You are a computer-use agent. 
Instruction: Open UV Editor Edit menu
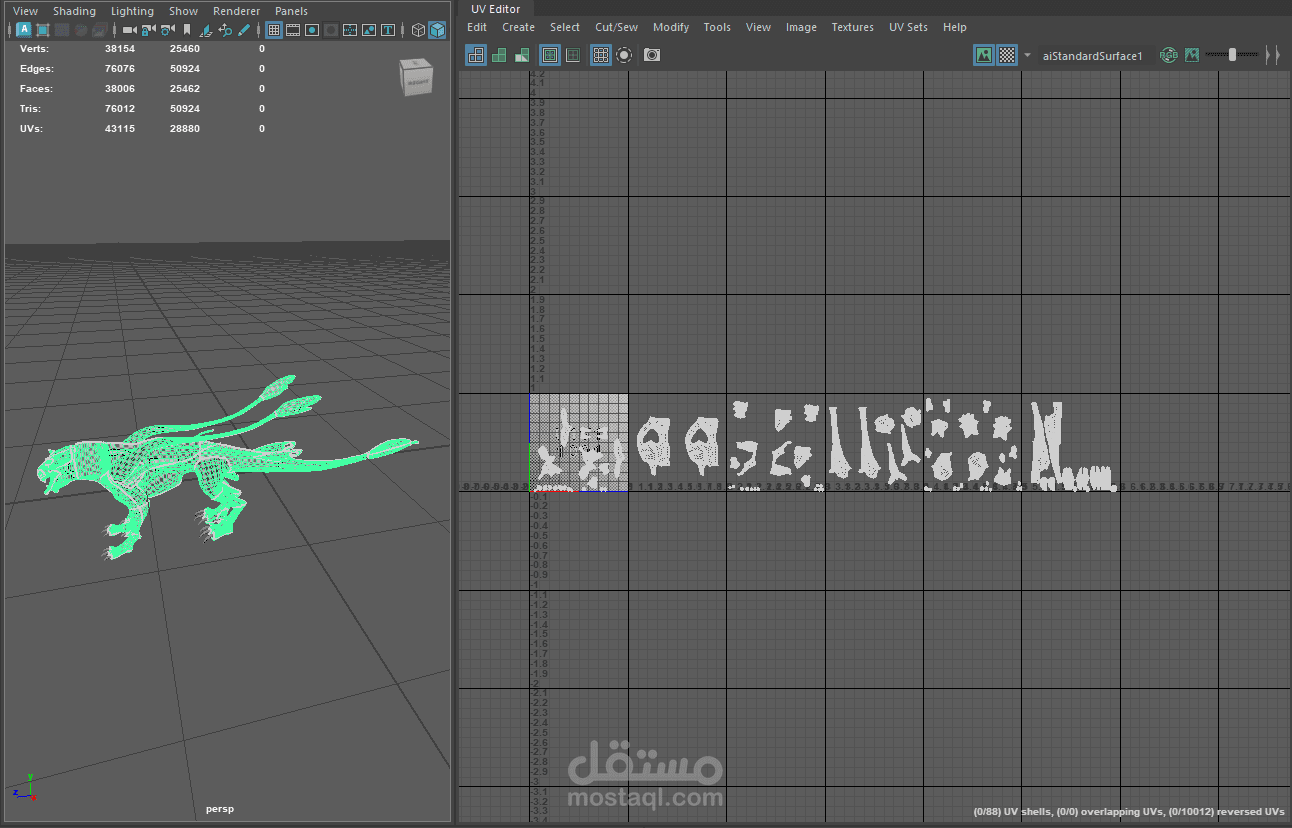point(477,27)
